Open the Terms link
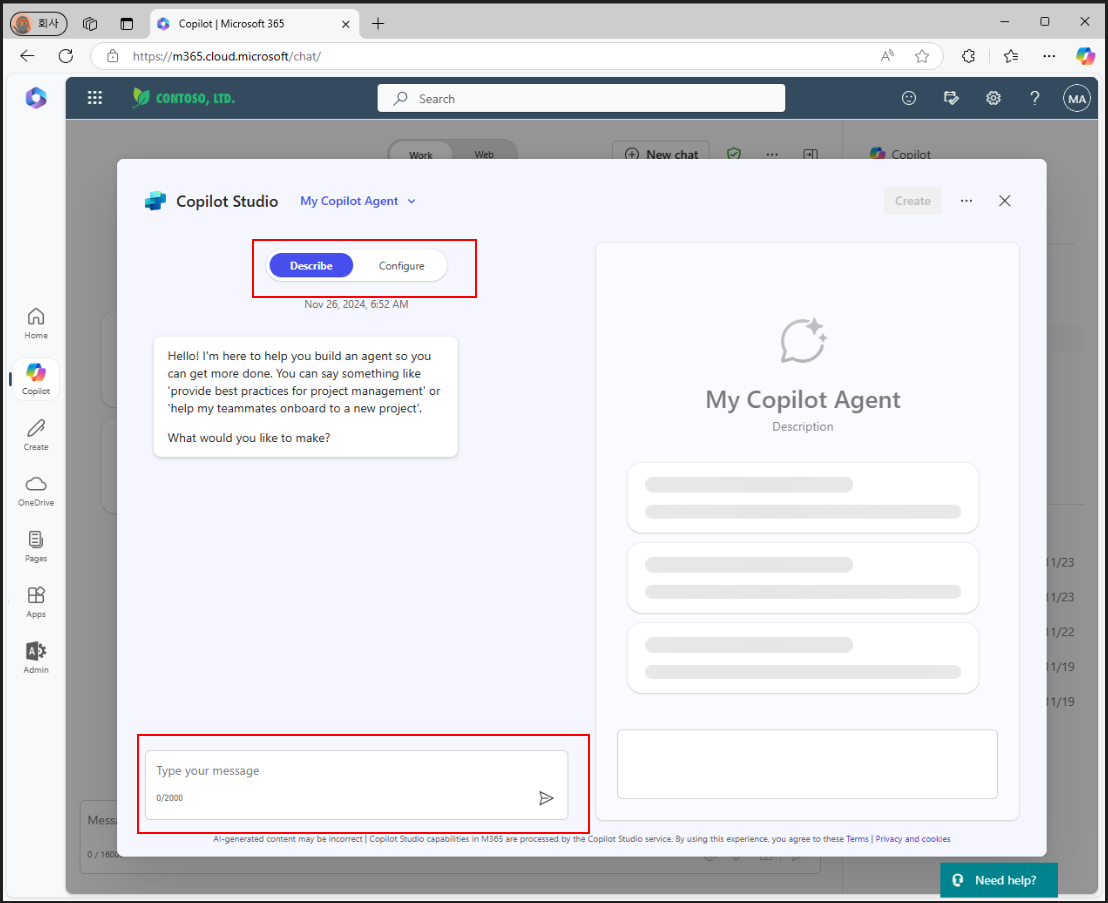 pyautogui.click(x=857, y=839)
